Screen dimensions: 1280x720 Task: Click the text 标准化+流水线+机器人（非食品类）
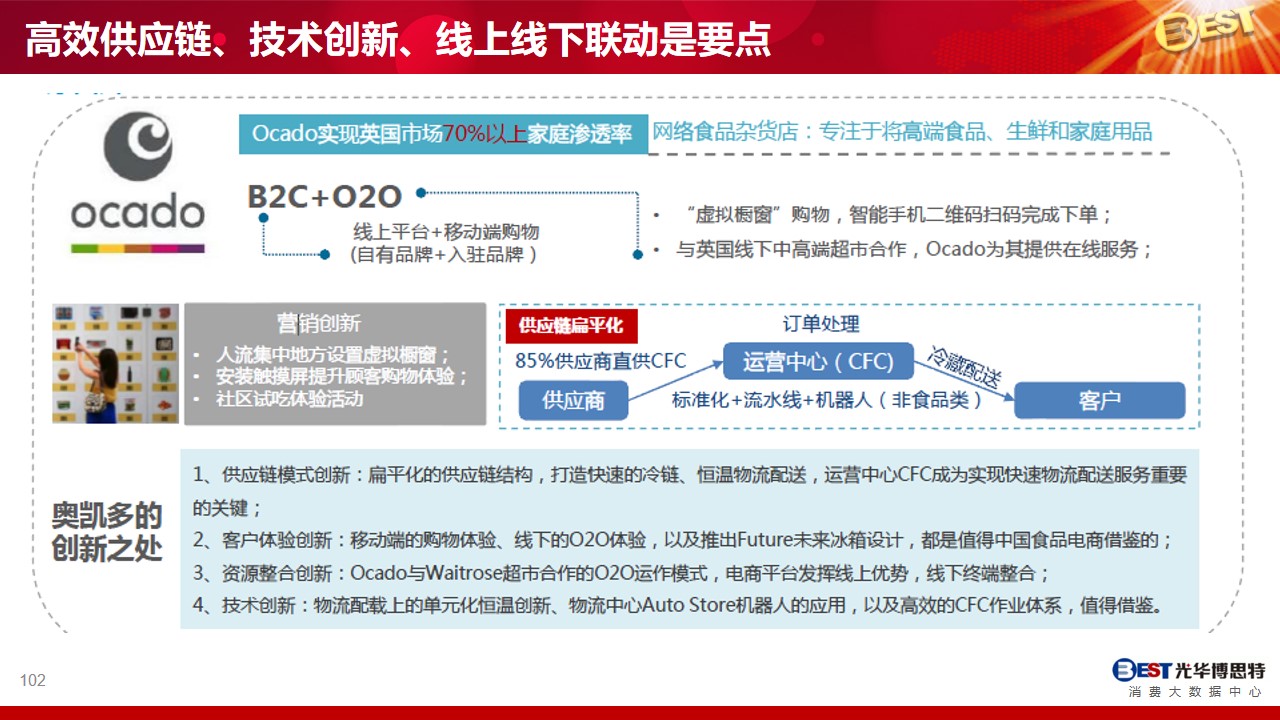(827, 400)
